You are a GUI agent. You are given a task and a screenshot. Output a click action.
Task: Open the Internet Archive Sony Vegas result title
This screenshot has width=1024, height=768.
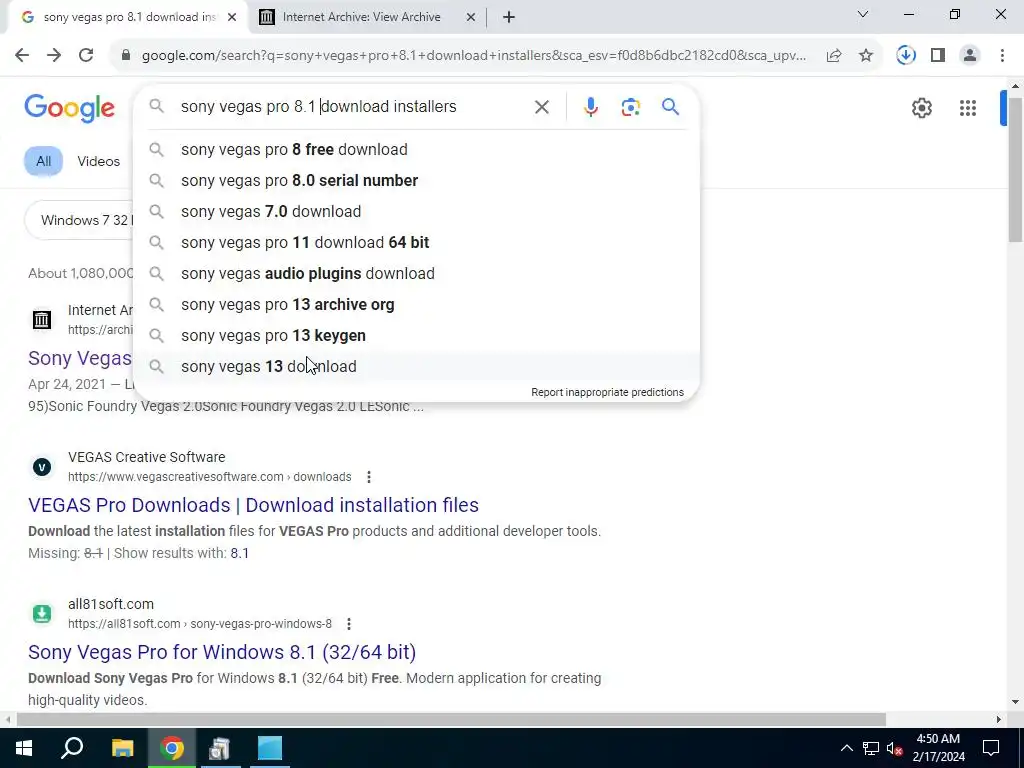[80, 359]
